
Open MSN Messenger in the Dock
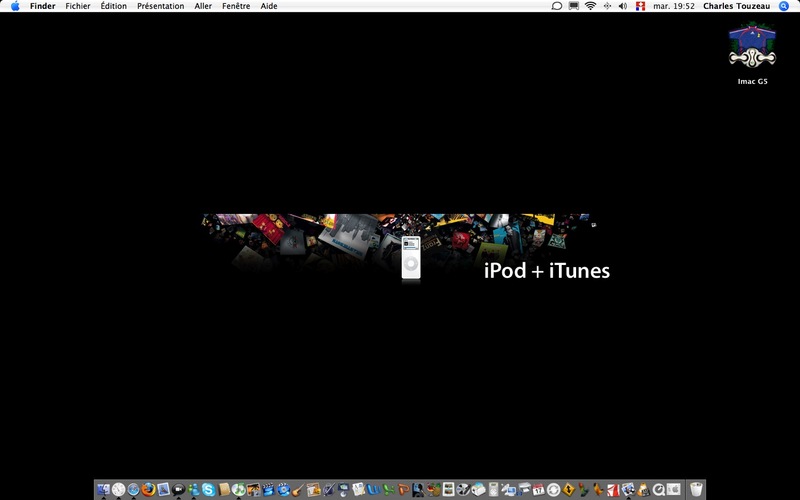click(194, 489)
